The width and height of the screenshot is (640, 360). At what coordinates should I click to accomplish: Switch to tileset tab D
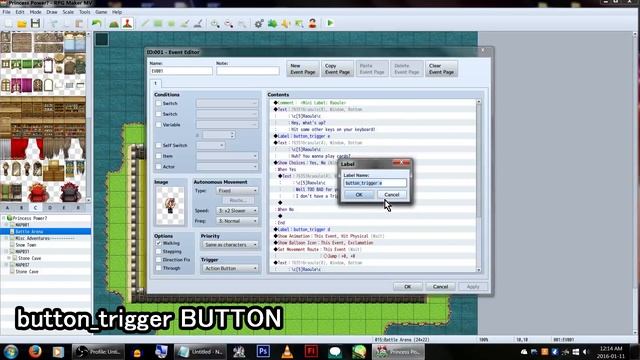[x=50, y=208]
